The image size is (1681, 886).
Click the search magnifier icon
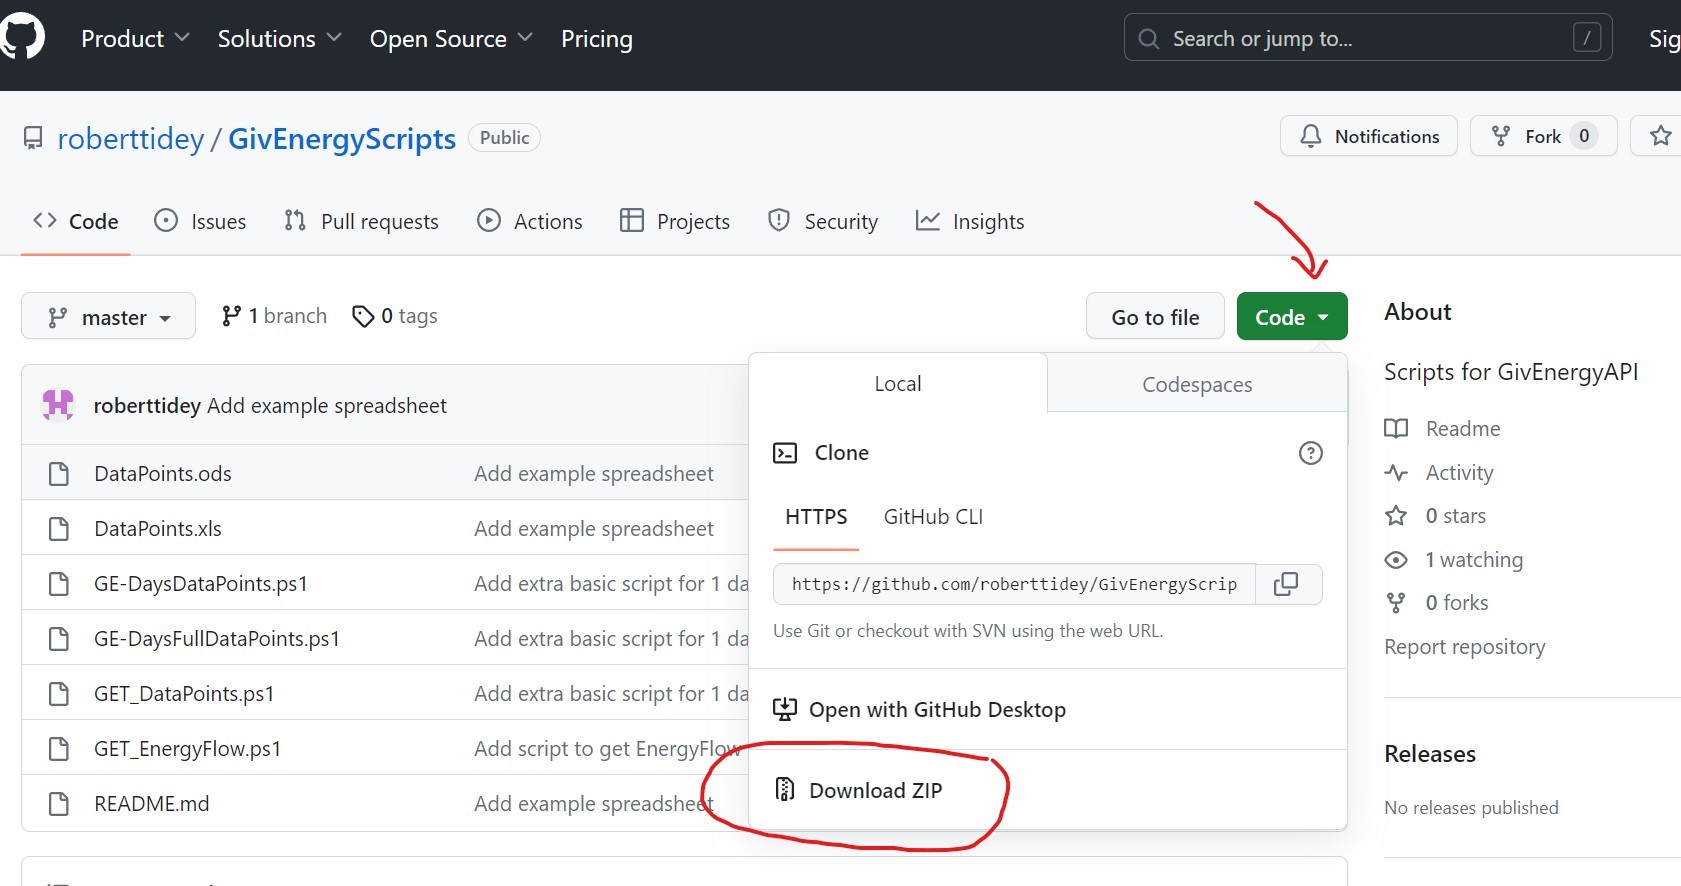[1149, 39]
